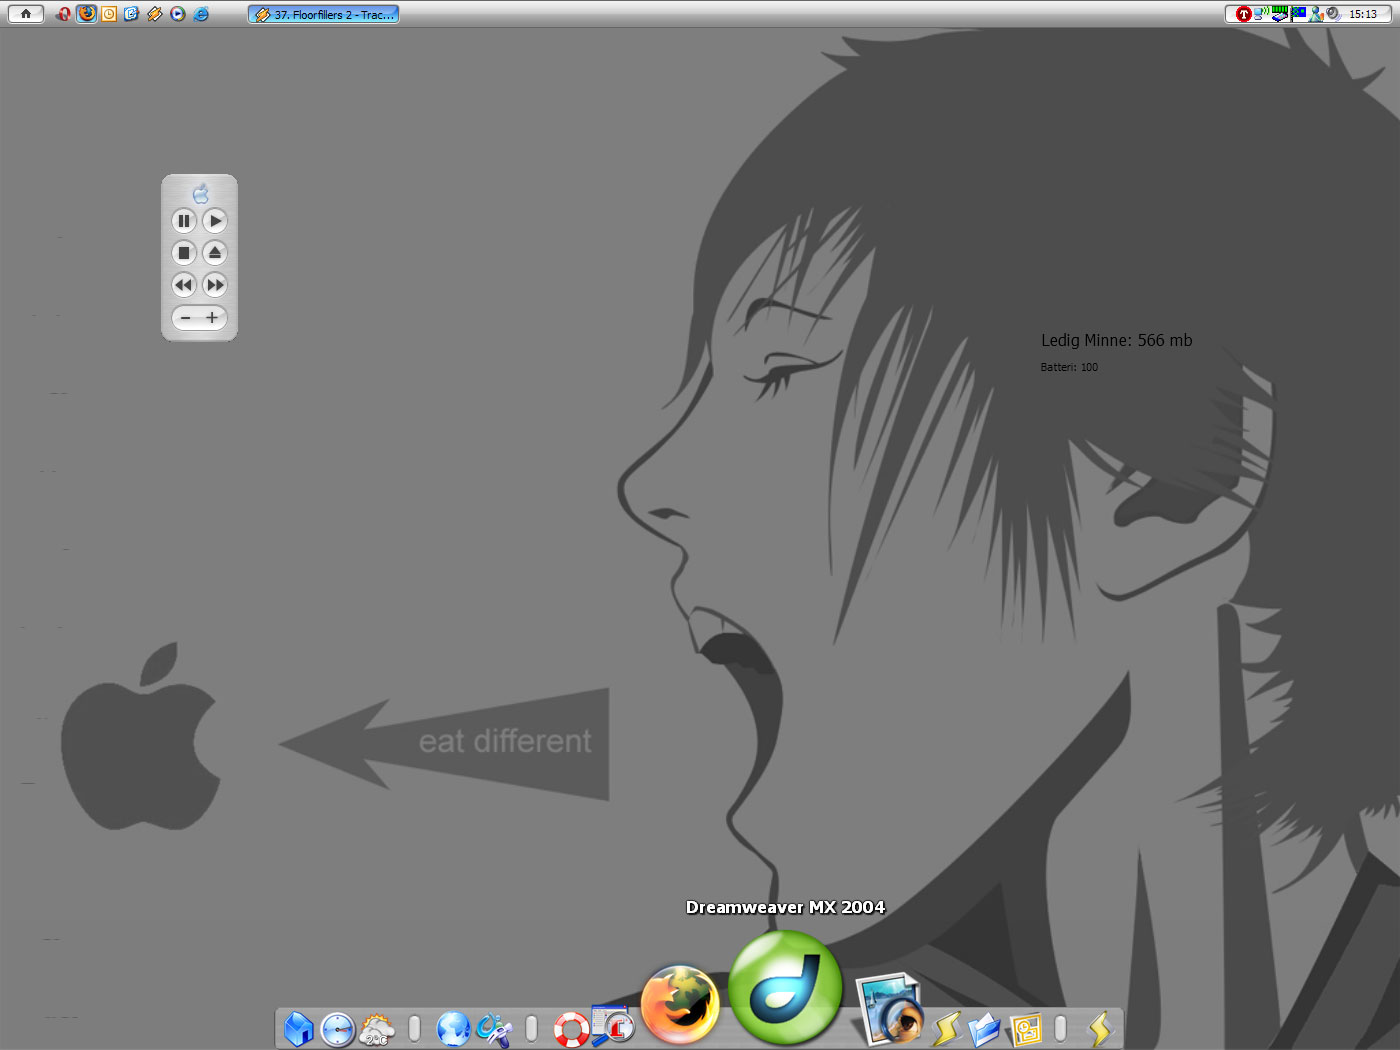Click the 15:13 clock
Screen dimensions: 1400x1050
tap(1363, 14)
